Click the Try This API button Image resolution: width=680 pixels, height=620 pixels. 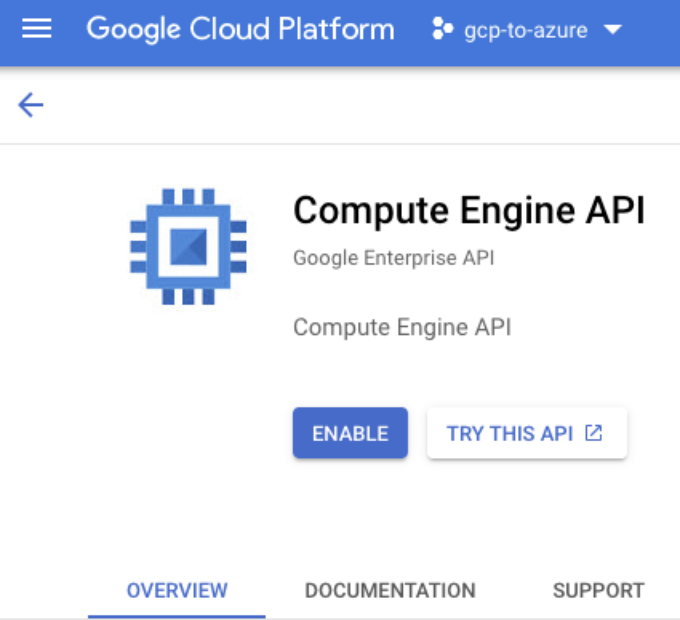pyautogui.click(x=527, y=433)
